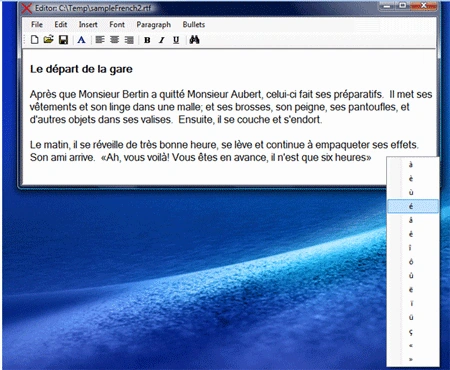Click the title bar text "Editor: C:\Temp\sampleFrench2.rtf"
The width and height of the screenshot is (450, 370).
tap(93, 8)
